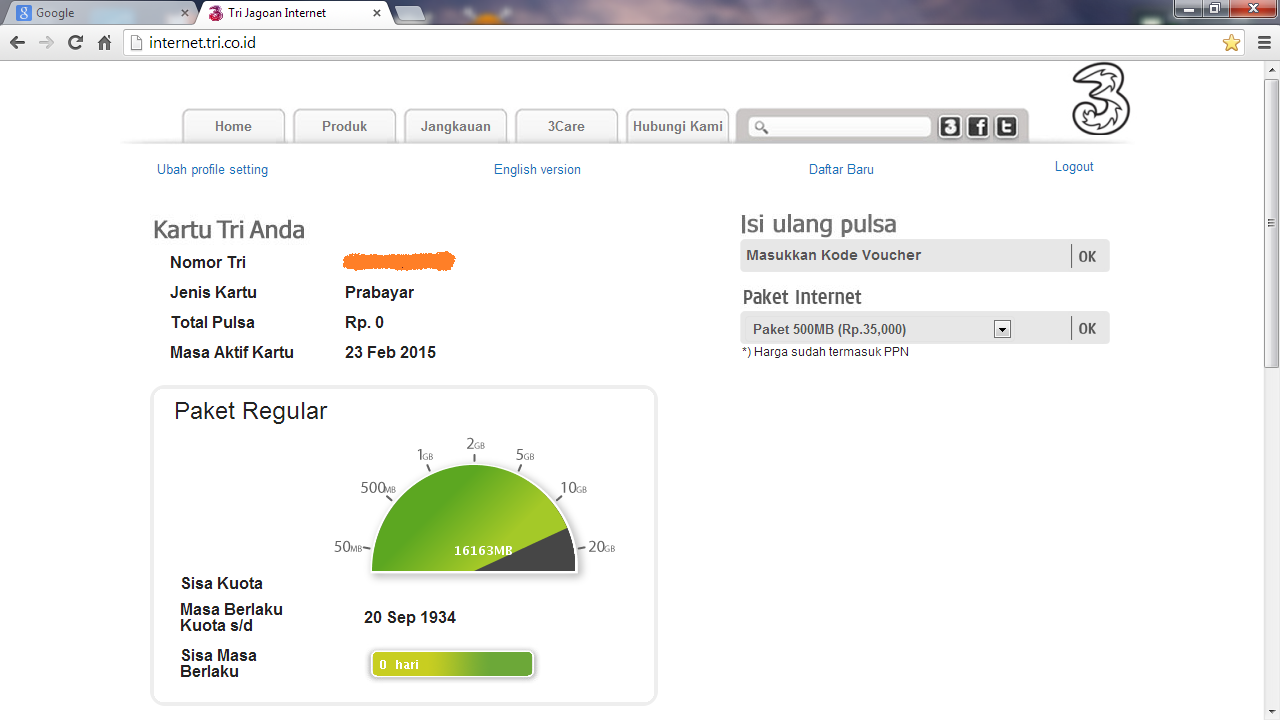Click the large Tri 3 logo
1280x720 pixels.
coord(1100,99)
